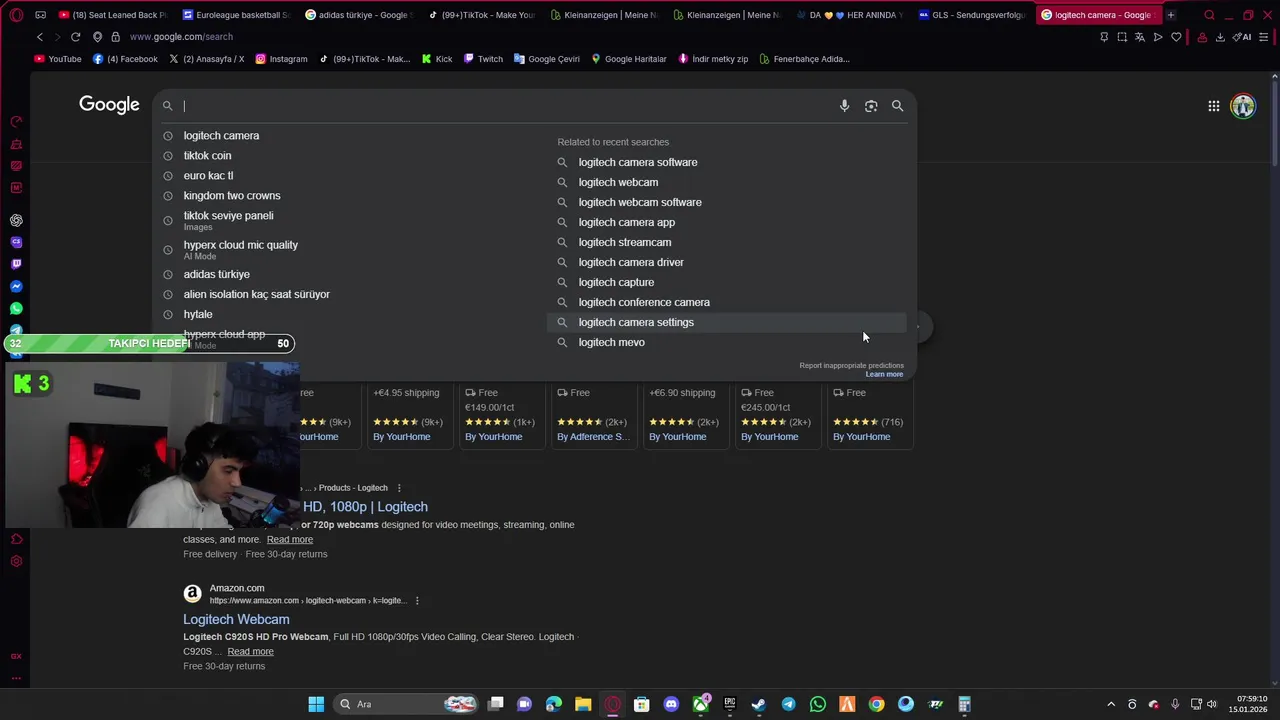Image resolution: width=1280 pixels, height=720 pixels.
Task: Click 'Learn more' under the predictions
Action: coord(884,374)
